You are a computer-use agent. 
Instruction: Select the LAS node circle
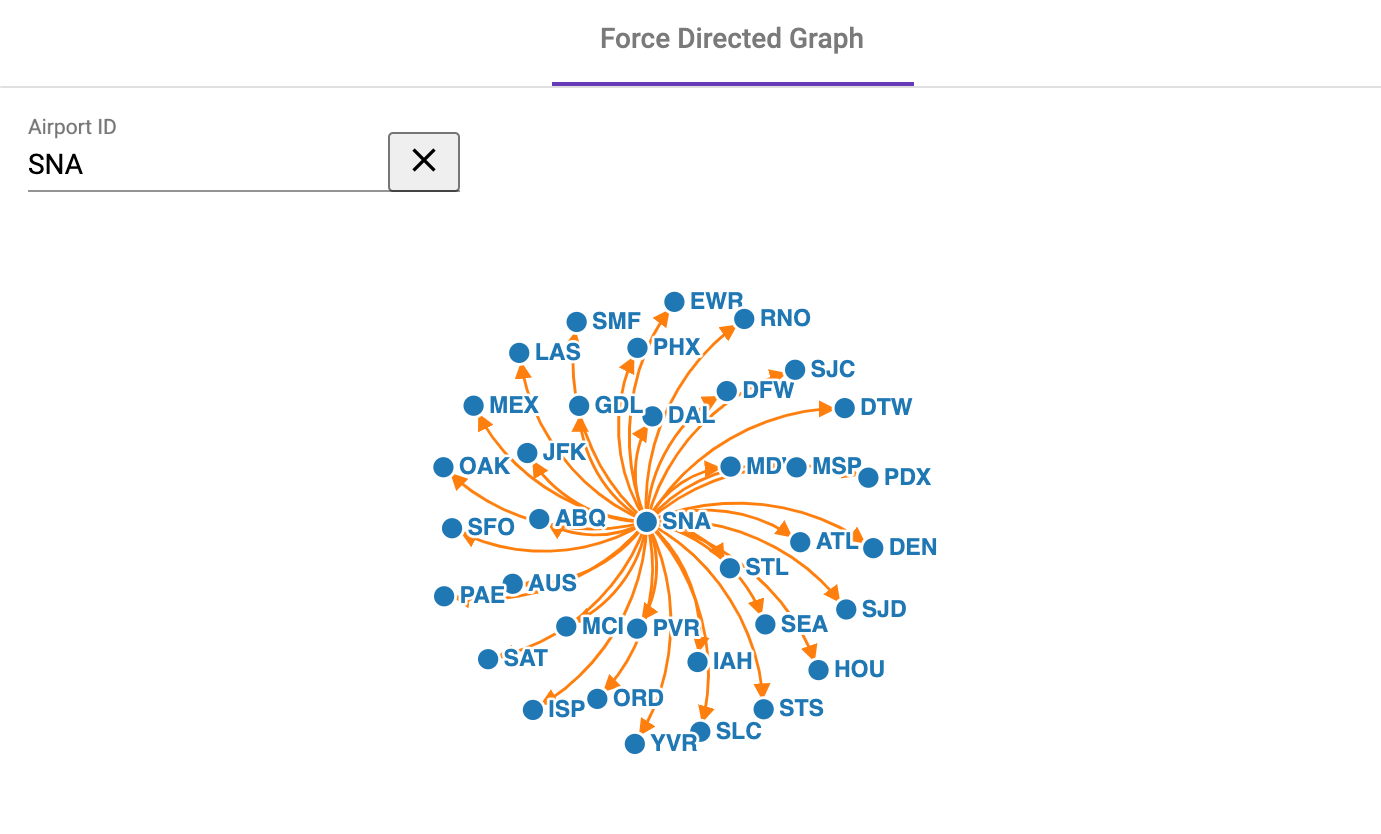click(519, 352)
